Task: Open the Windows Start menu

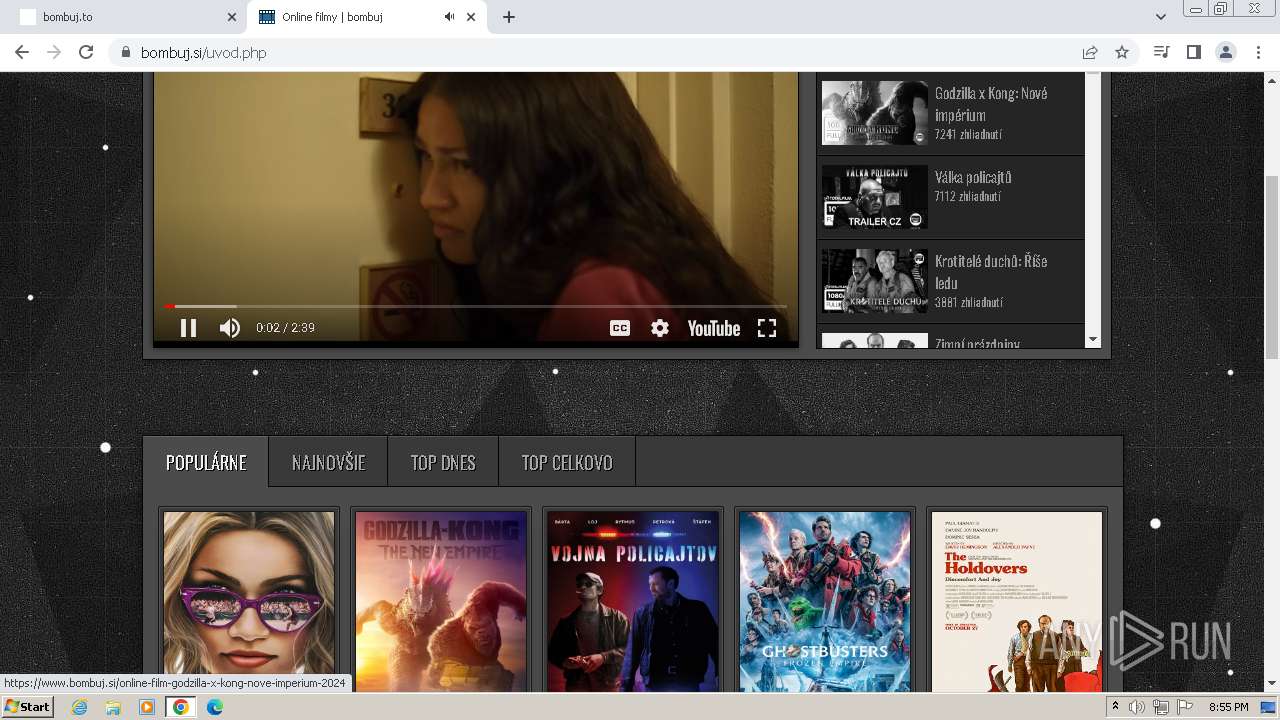Action: [28, 707]
